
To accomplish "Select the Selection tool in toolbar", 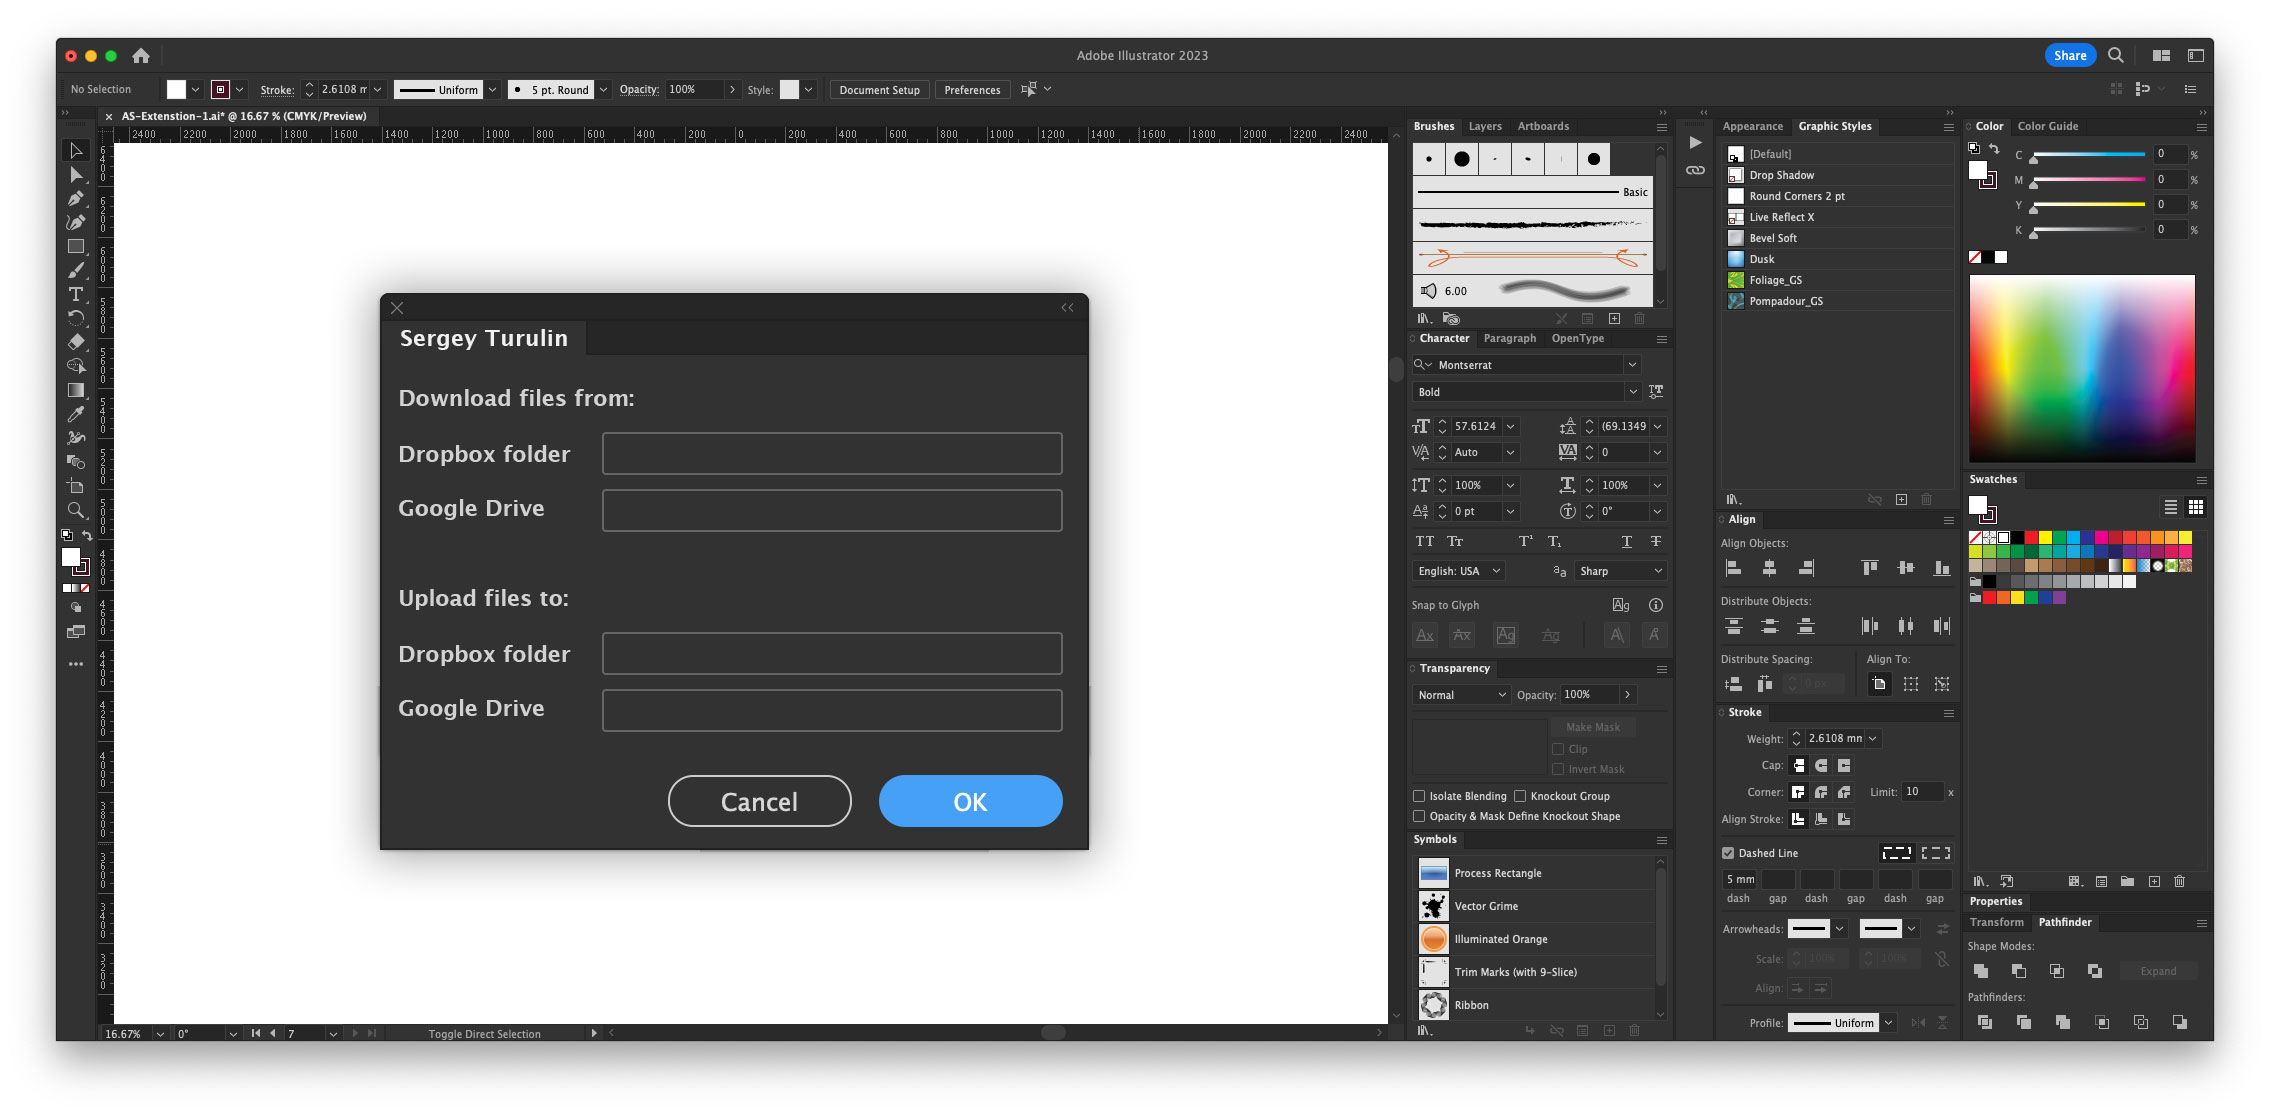I will click(77, 151).
